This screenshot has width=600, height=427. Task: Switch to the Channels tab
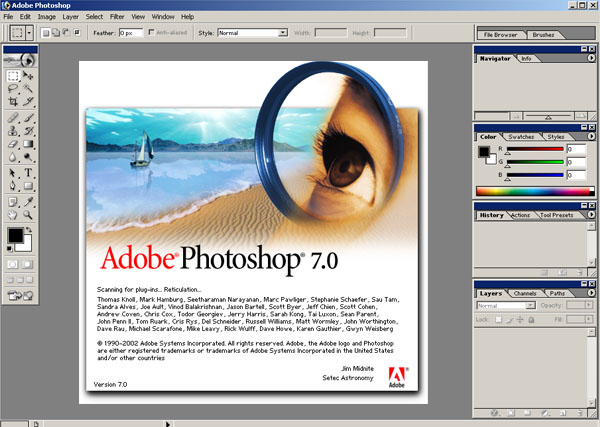pyautogui.click(x=525, y=293)
